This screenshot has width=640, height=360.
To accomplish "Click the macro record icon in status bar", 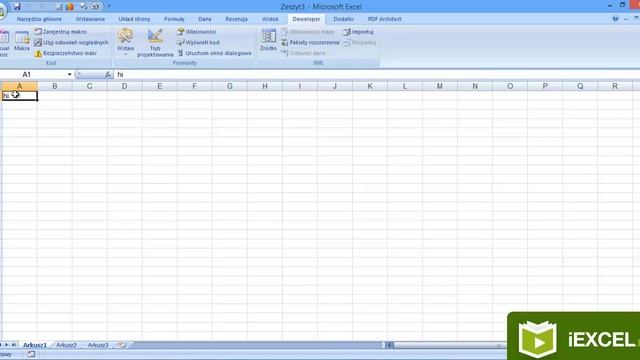I will (x=31, y=354).
